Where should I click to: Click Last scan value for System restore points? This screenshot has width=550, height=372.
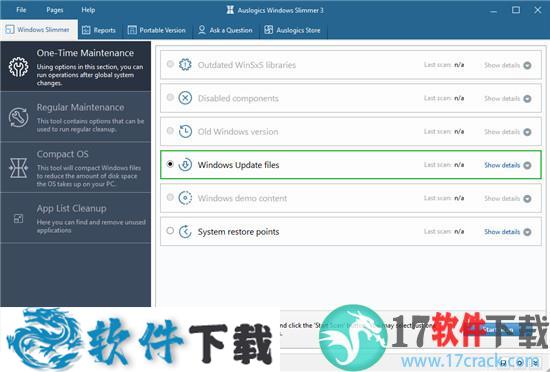(x=459, y=231)
